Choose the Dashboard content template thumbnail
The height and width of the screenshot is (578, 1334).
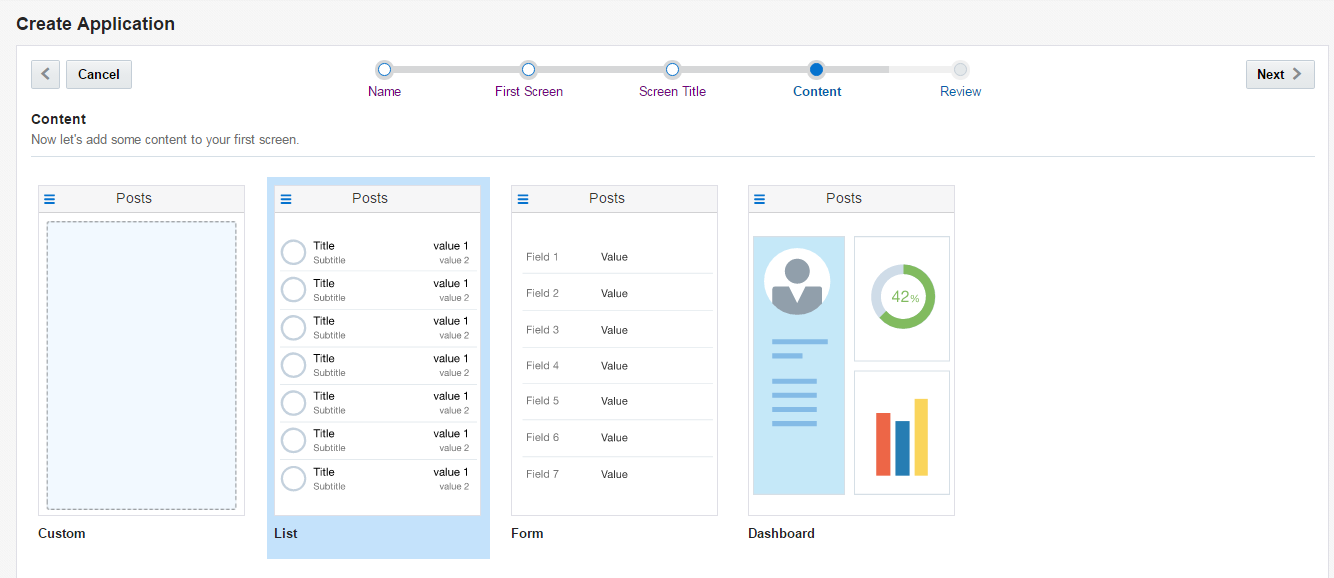pos(851,350)
